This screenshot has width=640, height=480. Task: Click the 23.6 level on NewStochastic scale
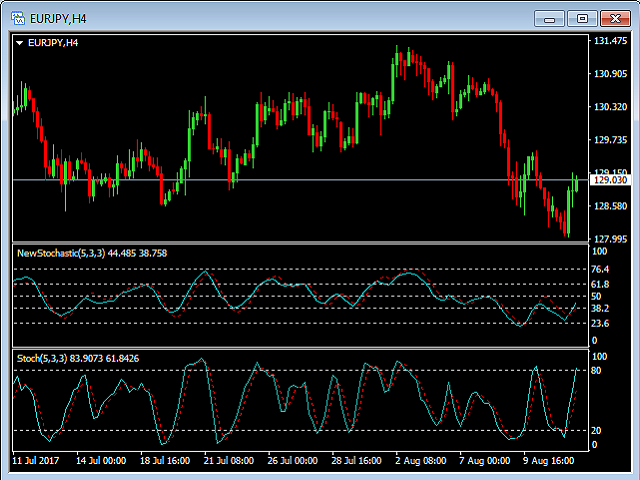point(600,324)
